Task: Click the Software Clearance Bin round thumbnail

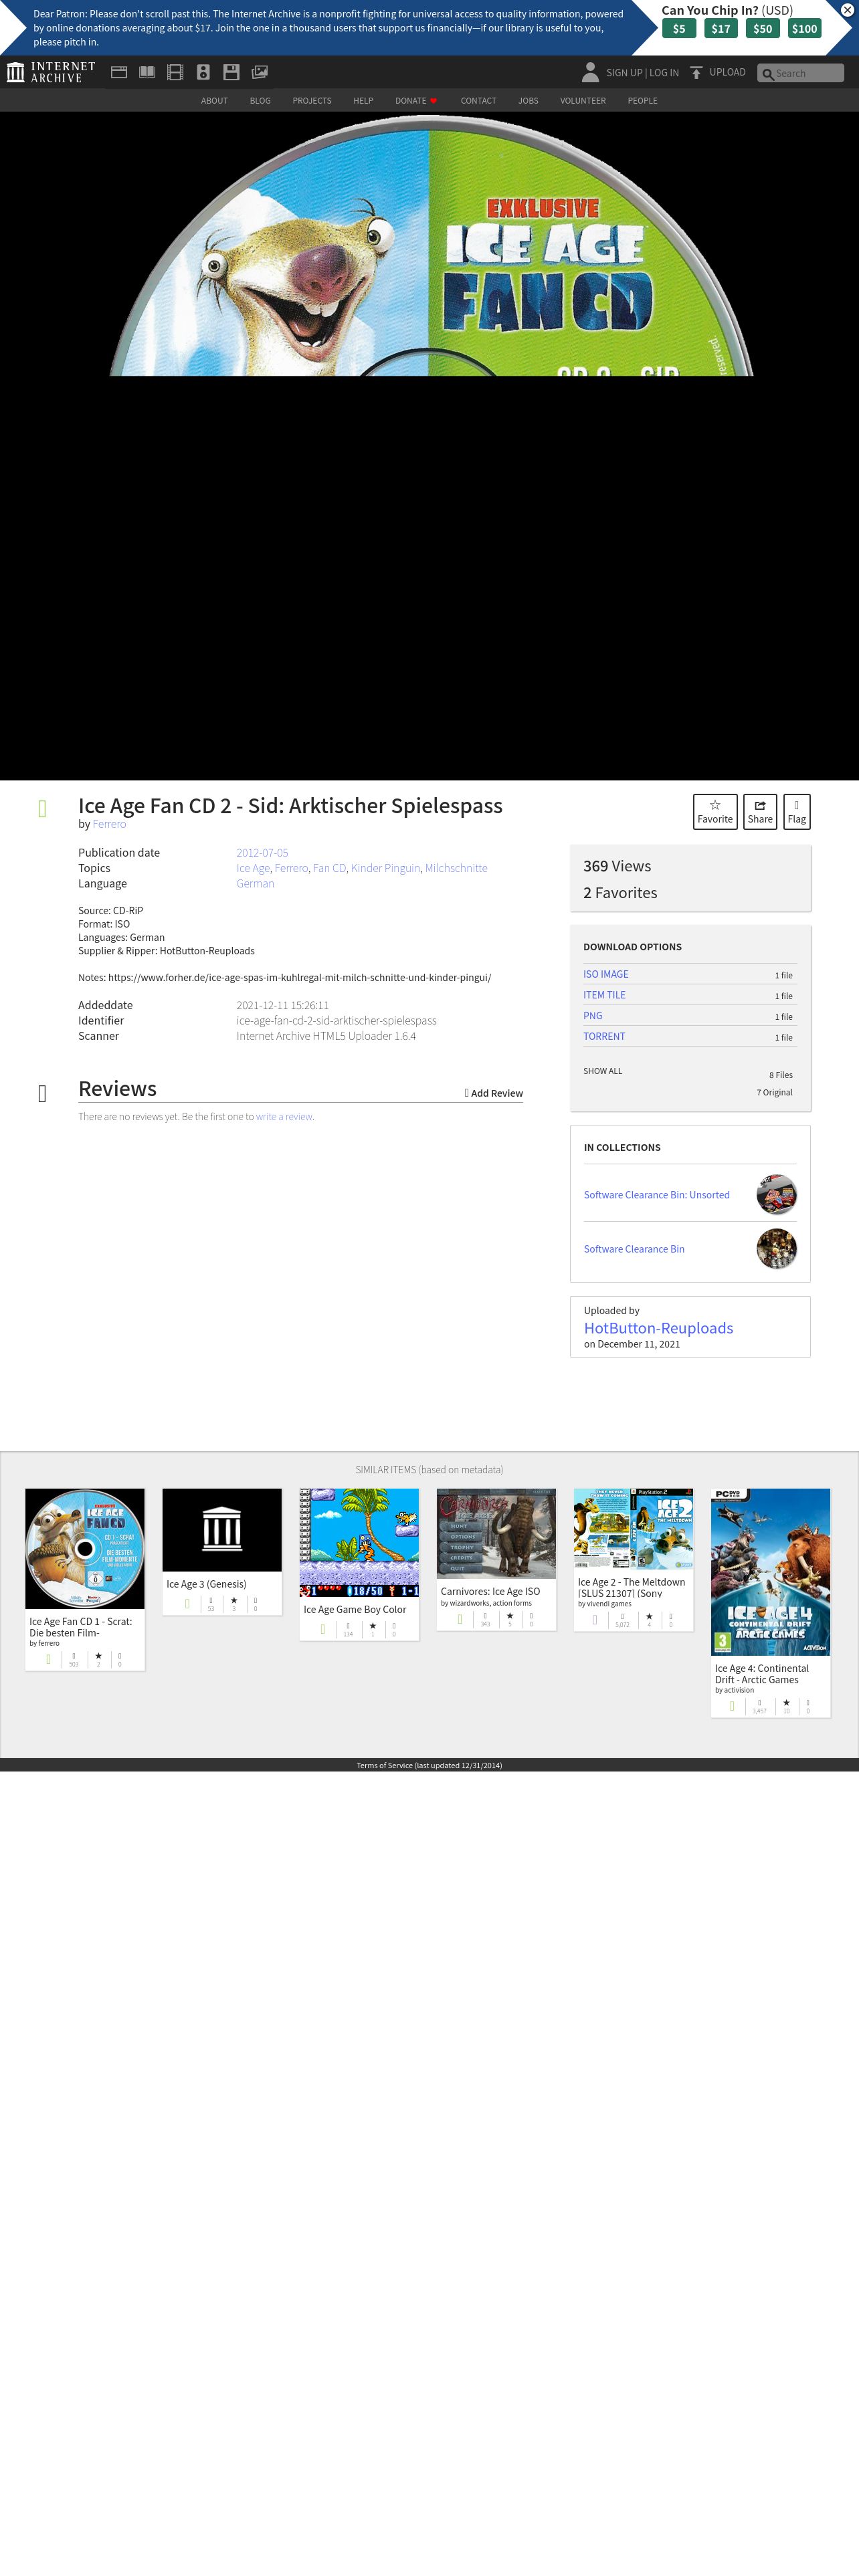Action: pos(776,1248)
